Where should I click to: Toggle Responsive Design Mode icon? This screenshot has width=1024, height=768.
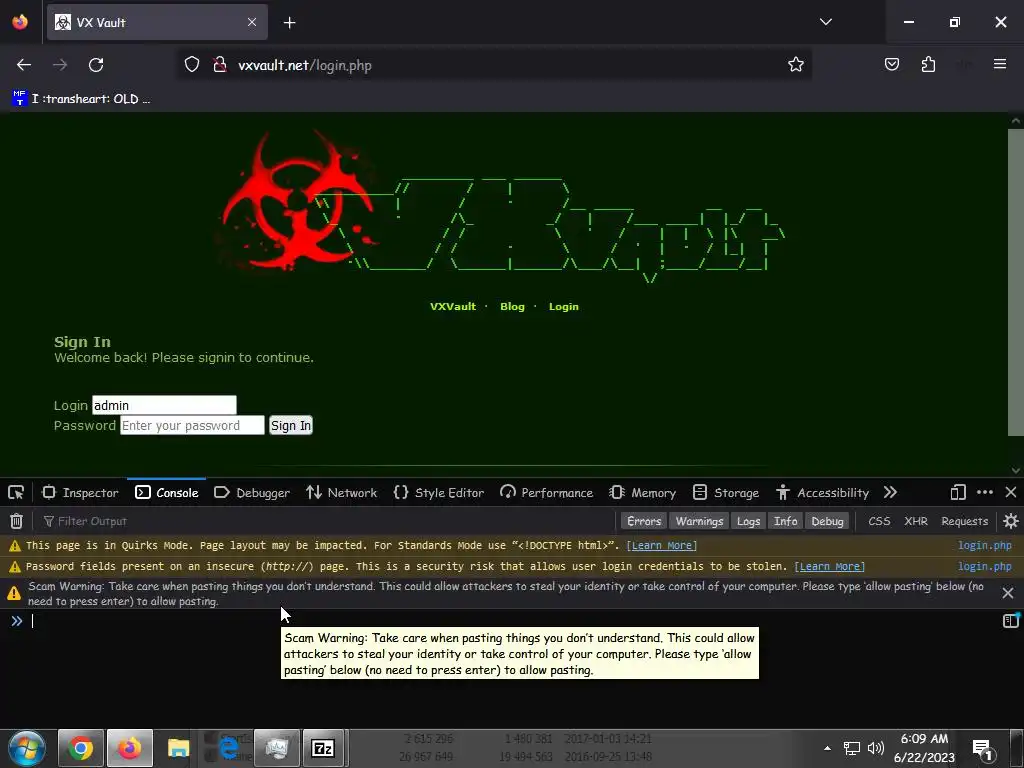tap(958, 492)
